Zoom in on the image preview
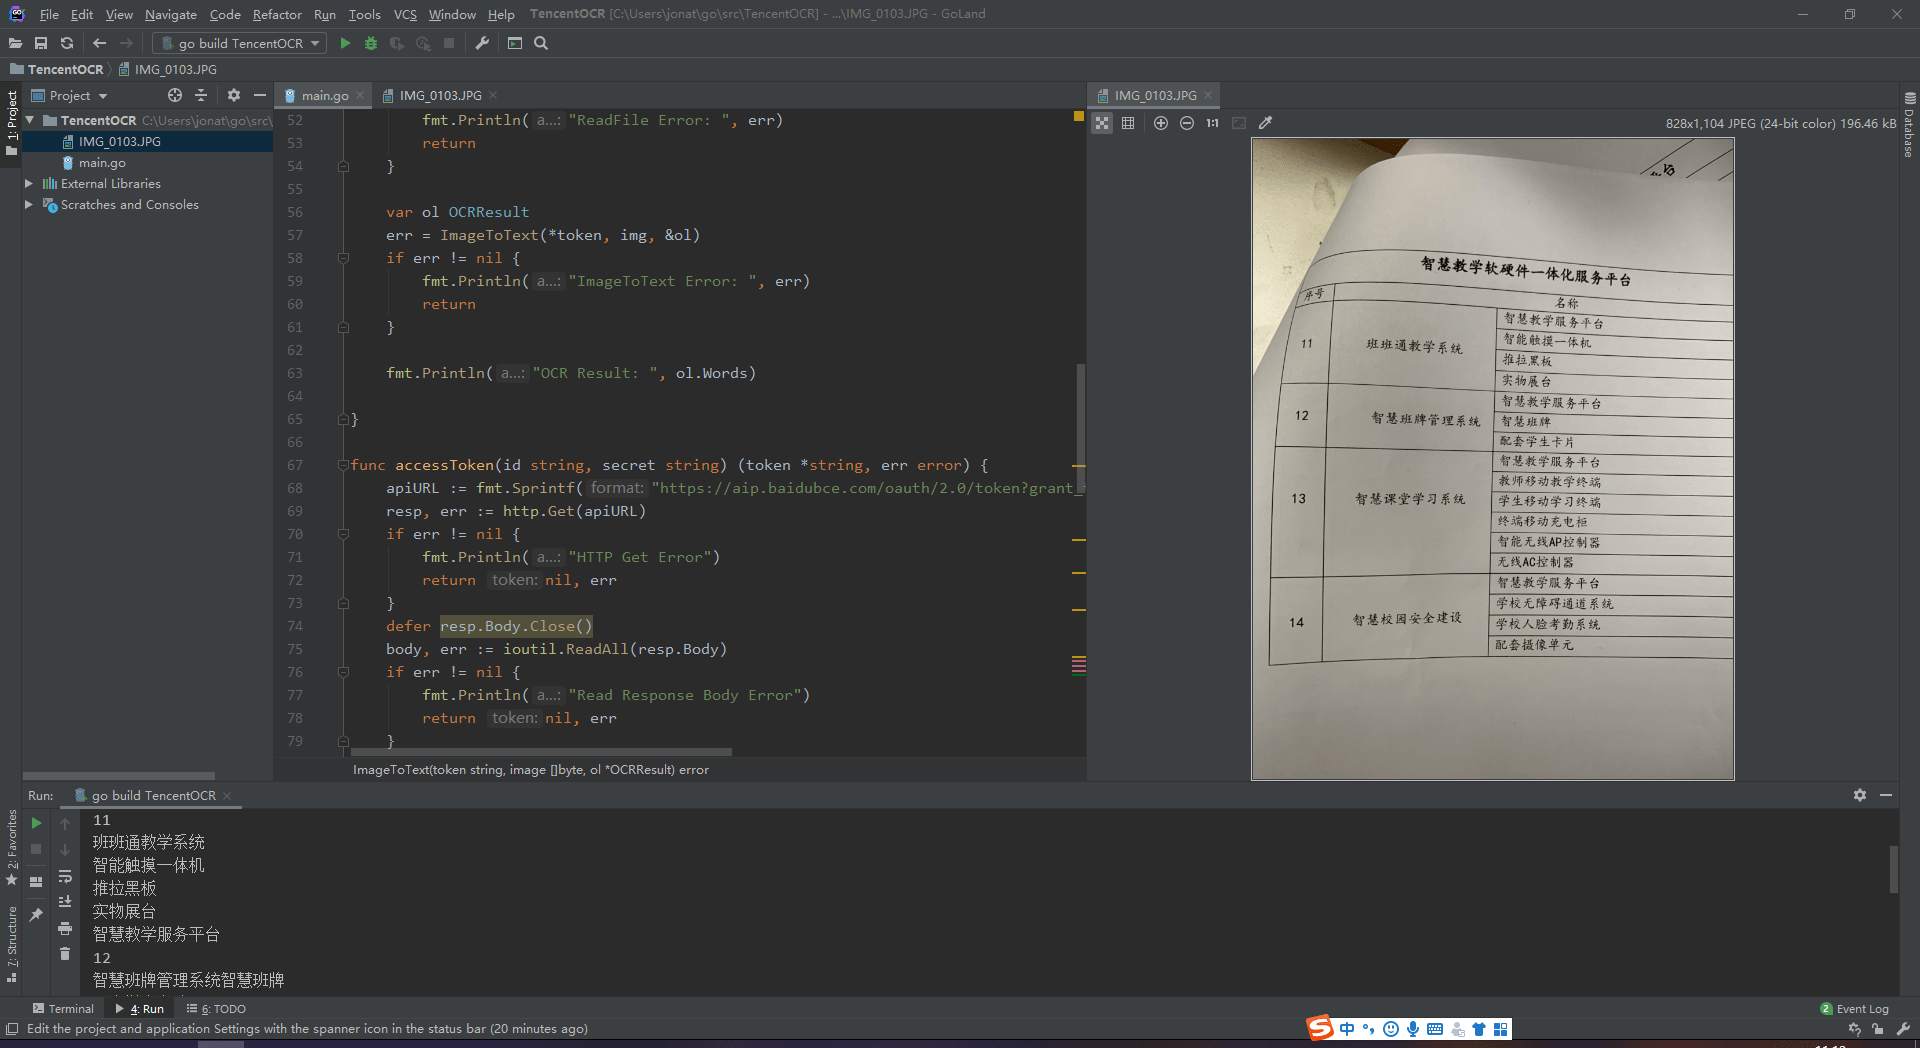The height and width of the screenshot is (1048, 1920). 1160,123
